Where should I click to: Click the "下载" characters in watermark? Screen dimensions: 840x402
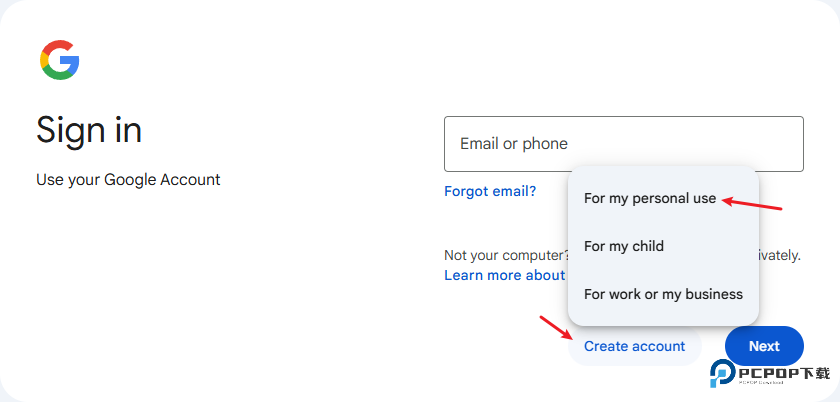[x=815, y=372]
